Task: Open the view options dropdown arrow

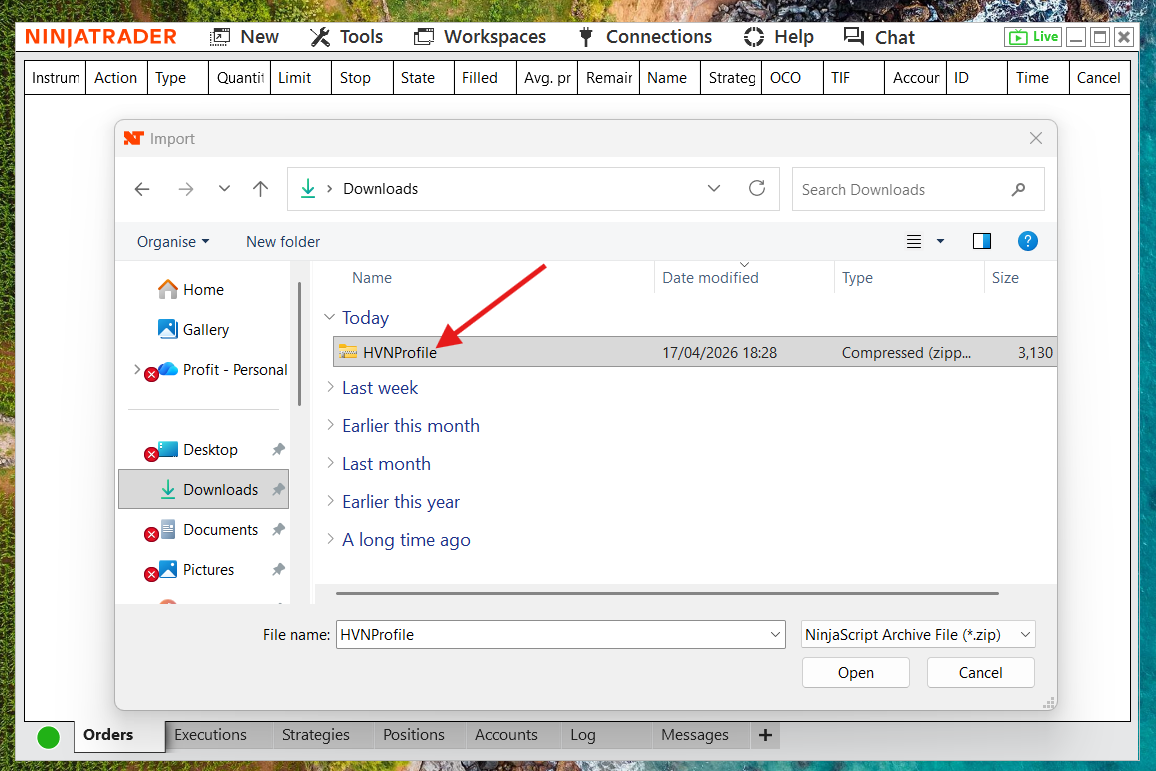Action: click(x=940, y=241)
